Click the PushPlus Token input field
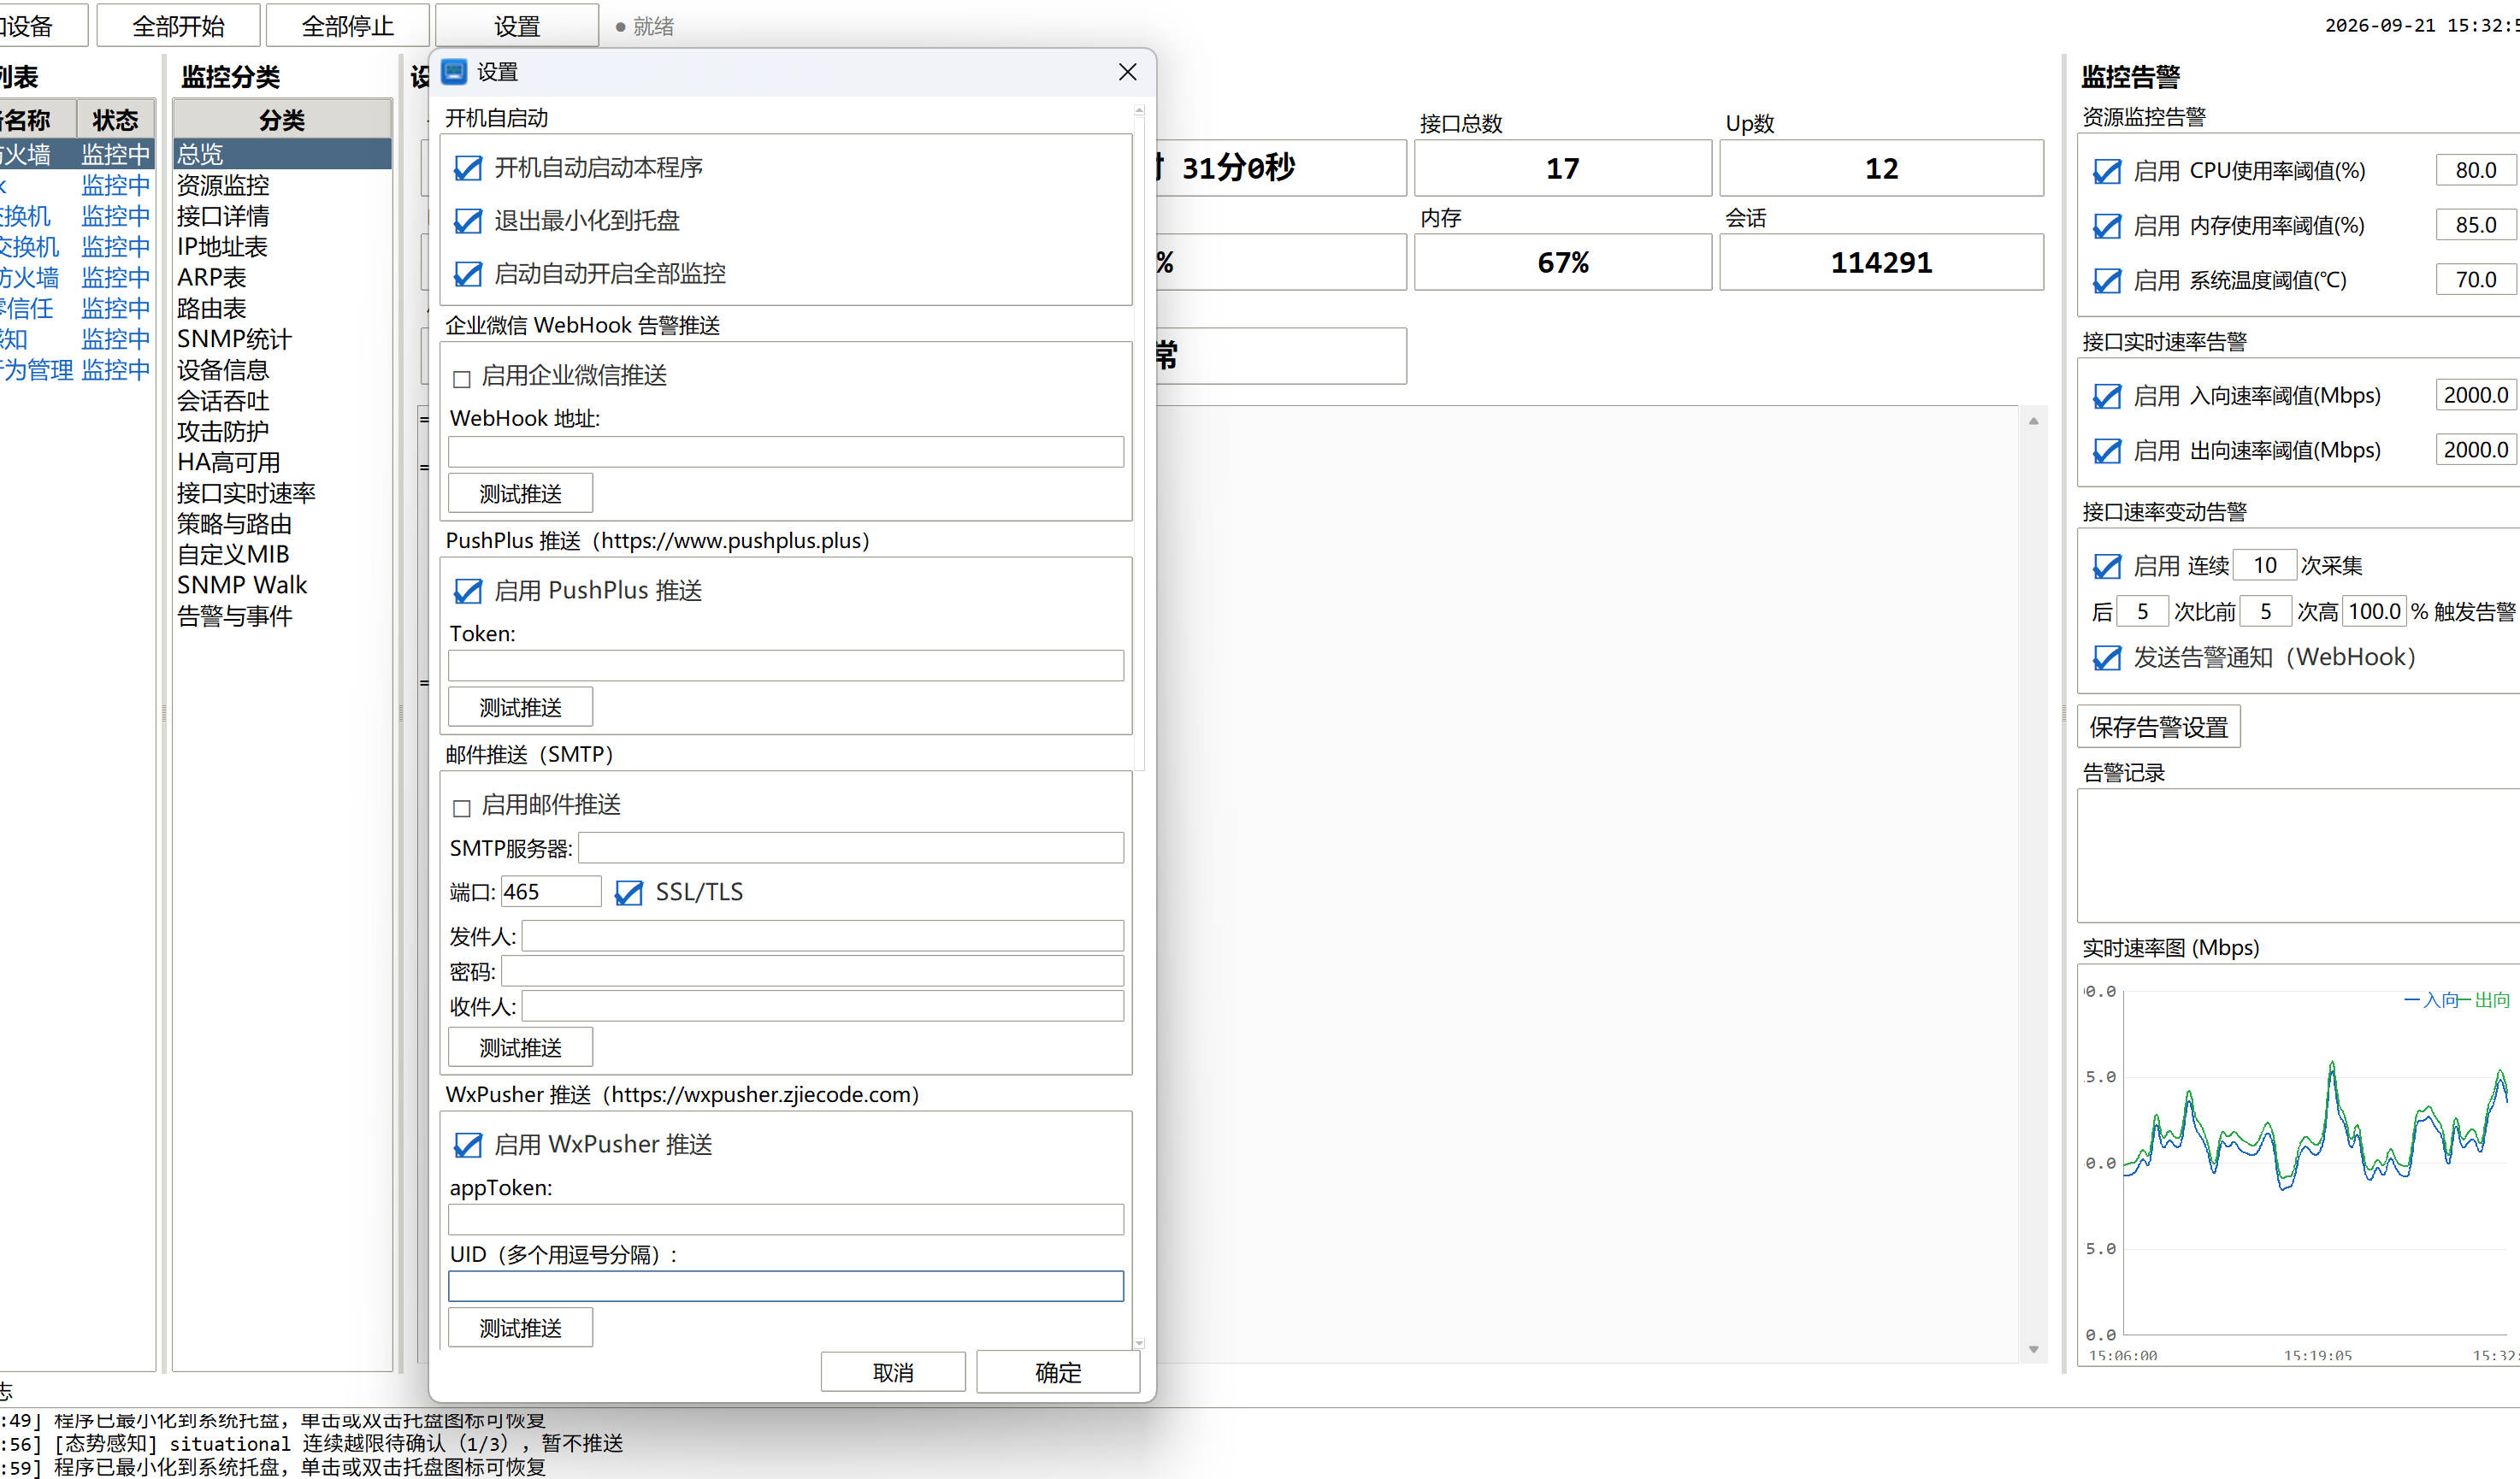The image size is (2520, 1479). [786, 665]
